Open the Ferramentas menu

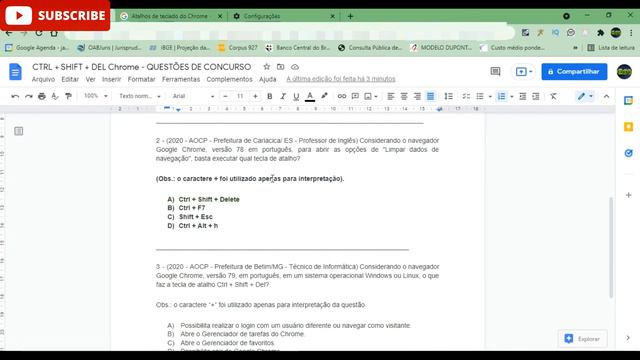click(181, 79)
